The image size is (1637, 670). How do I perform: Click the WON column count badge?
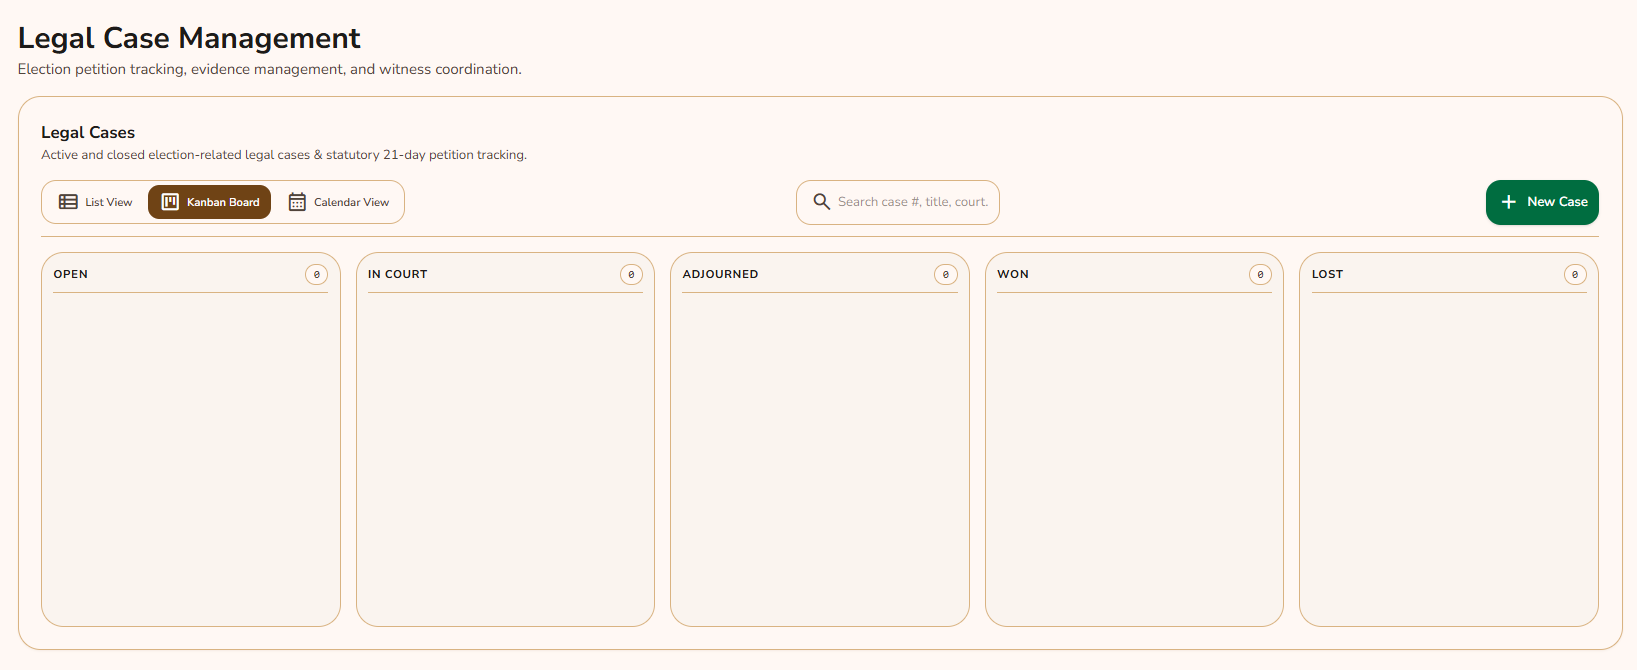(1260, 274)
